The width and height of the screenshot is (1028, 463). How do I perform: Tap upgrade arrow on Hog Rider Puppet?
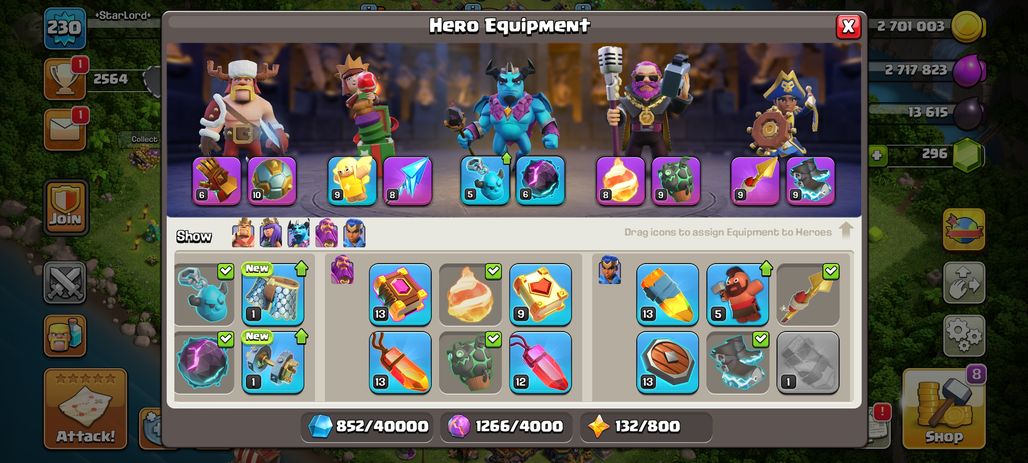tap(766, 269)
